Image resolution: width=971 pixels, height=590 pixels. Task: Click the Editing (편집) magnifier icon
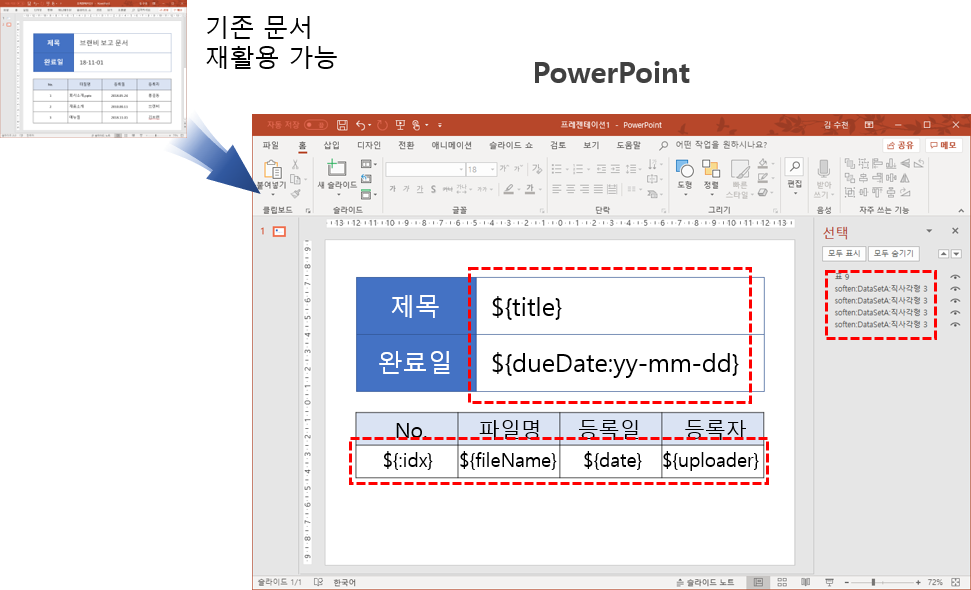coord(794,167)
